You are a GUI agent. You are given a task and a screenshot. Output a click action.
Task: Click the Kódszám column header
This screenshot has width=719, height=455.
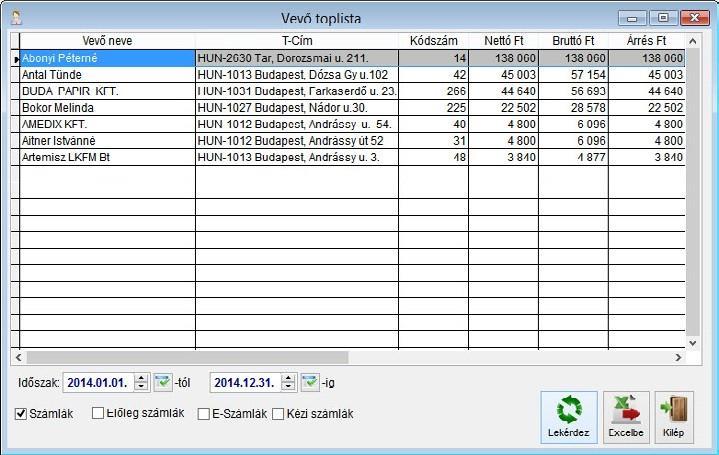(x=434, y=41)
